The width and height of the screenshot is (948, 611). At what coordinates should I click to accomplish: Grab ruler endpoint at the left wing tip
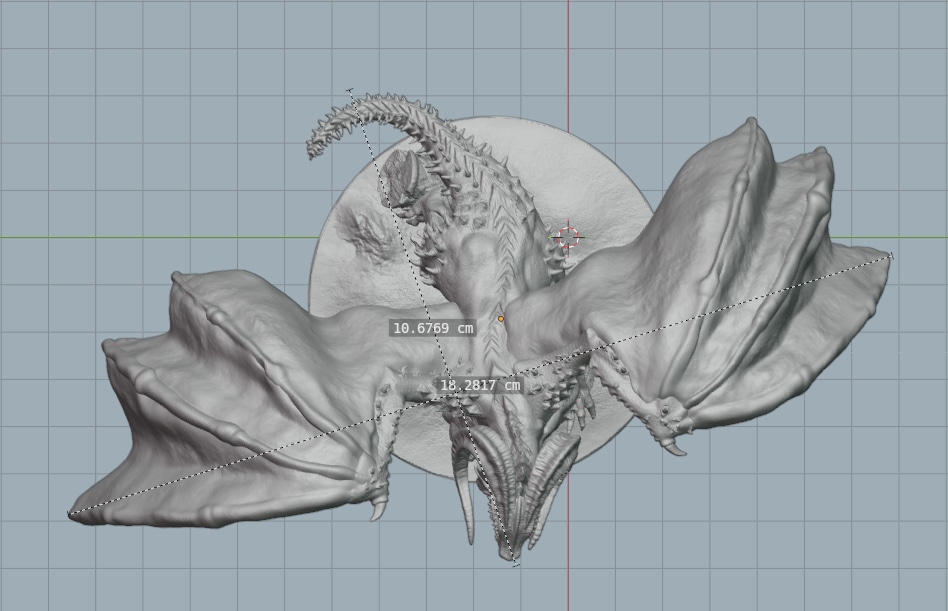click(69, 514)
